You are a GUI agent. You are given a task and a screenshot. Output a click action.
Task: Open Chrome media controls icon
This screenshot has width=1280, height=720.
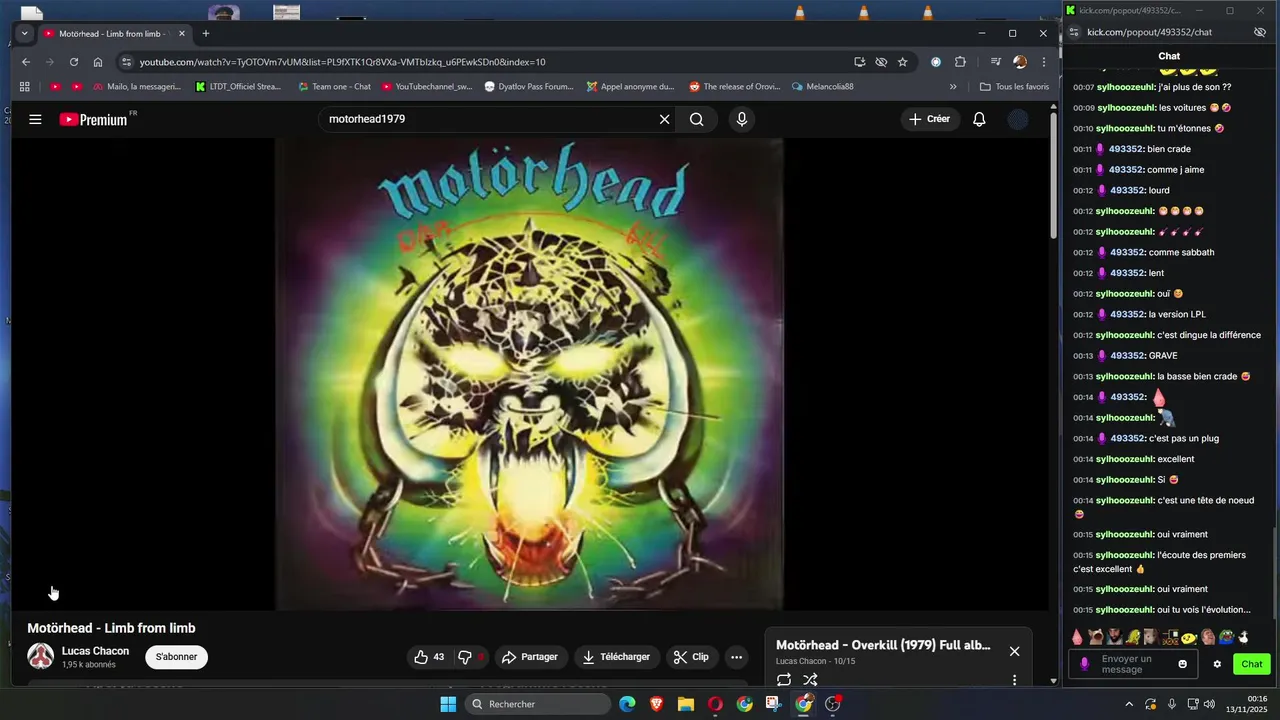(995, 62)
